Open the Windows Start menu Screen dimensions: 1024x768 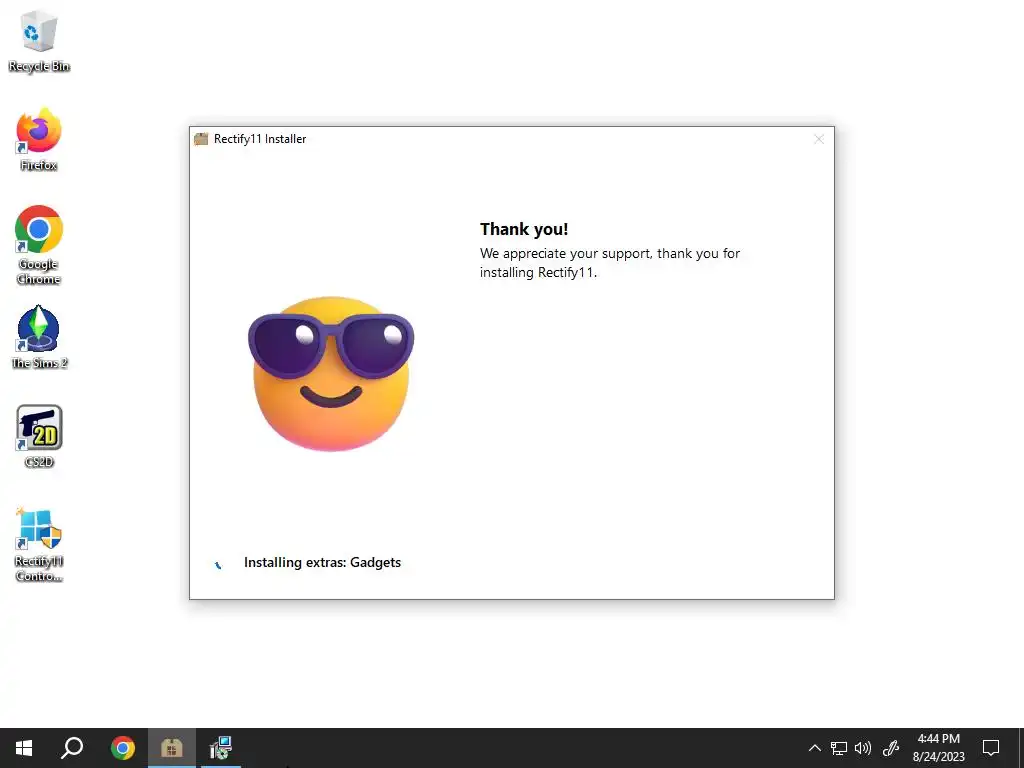tap(24, 748)
